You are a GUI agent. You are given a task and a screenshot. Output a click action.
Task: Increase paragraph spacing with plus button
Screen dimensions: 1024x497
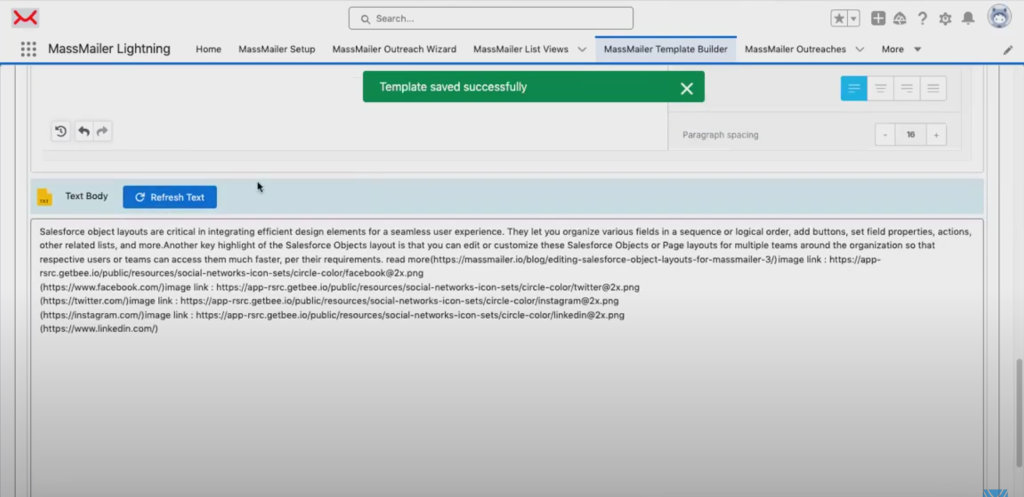(x=936, y=135)
